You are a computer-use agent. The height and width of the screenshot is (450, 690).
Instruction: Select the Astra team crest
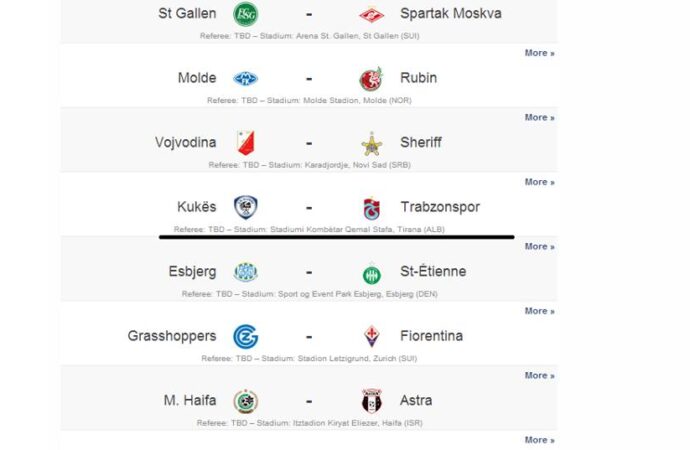click(372, 401)
